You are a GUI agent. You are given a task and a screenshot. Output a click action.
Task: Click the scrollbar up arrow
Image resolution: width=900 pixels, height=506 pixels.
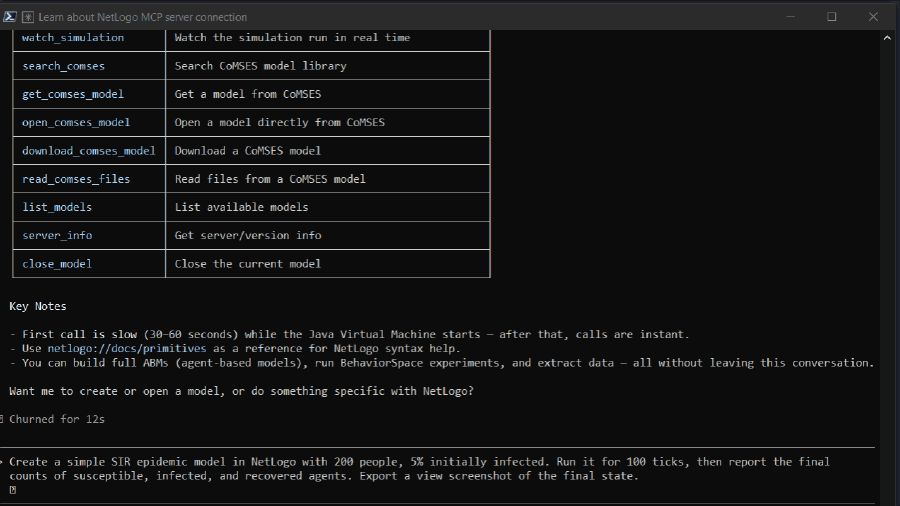pyautogui.click(x=887, y=38)
